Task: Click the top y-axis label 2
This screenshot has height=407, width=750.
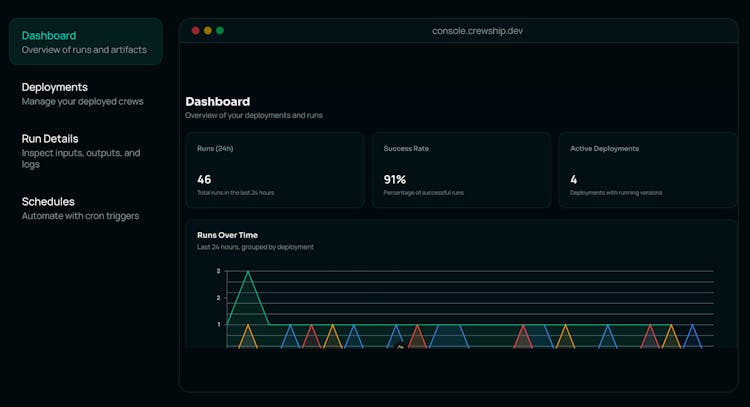Action: coord(218,271)
